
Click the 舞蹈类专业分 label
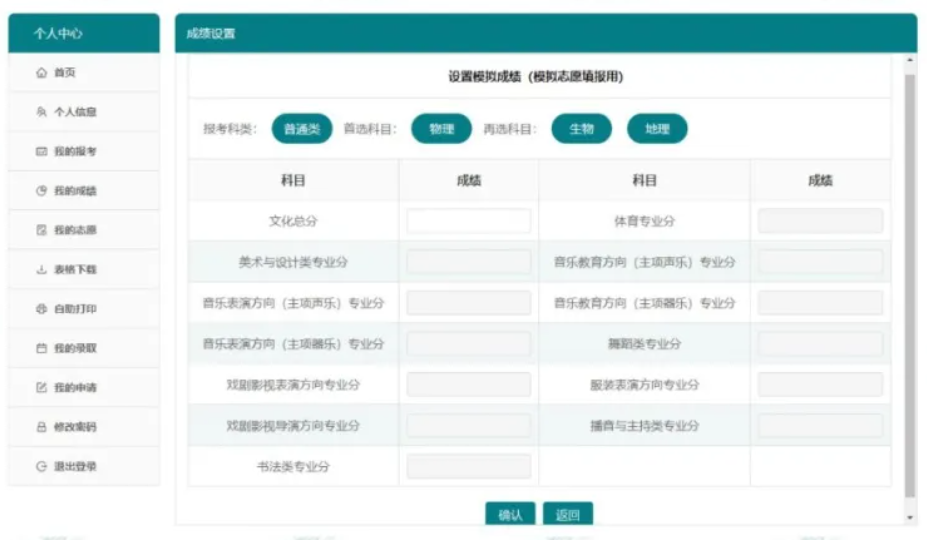pos(644,344)
